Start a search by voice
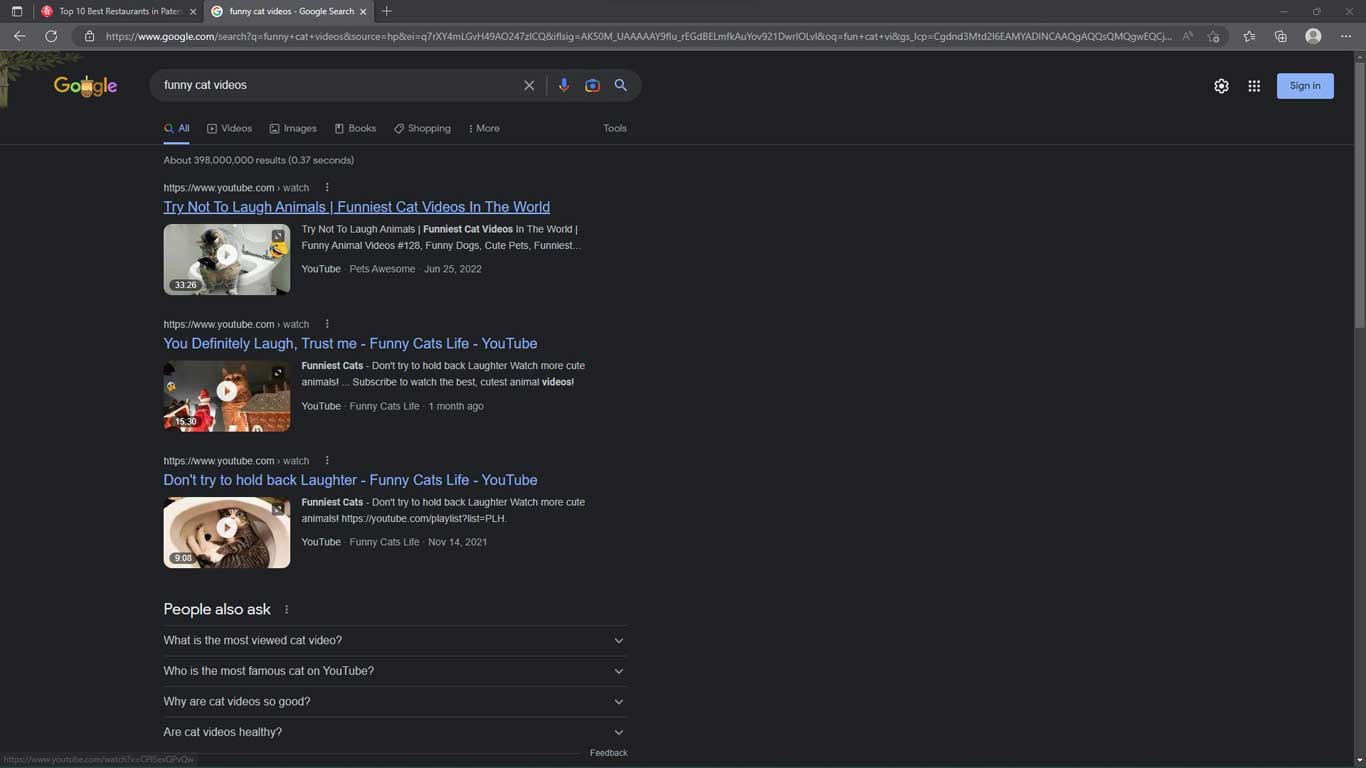1366x768 pixels. (564, 85)
